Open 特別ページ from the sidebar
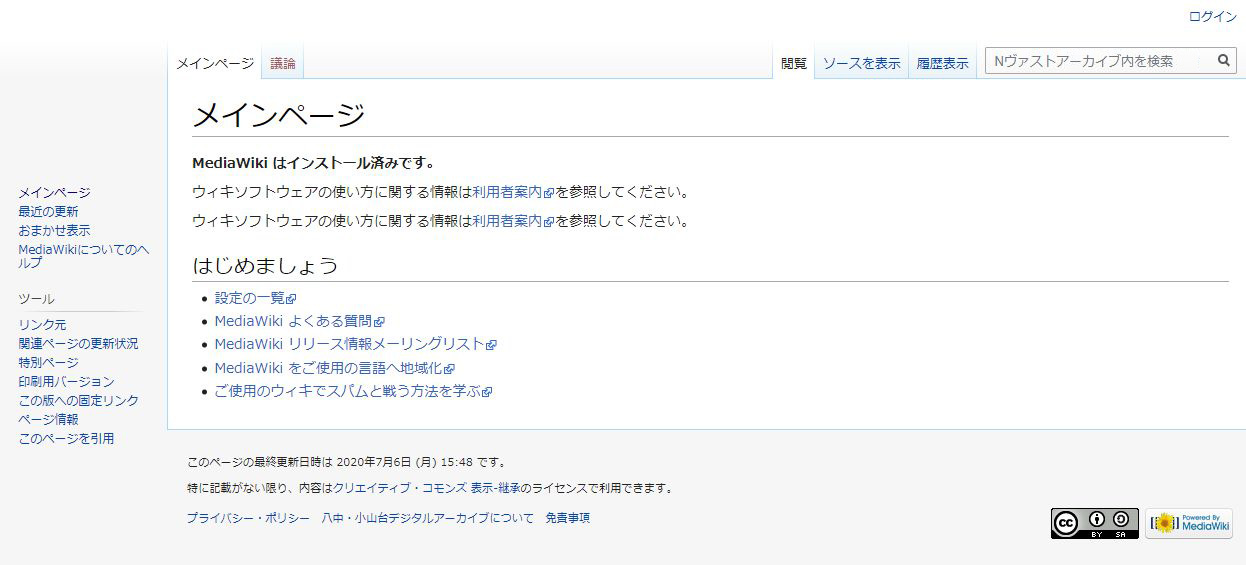Viewport: 1246px width, 565px height. click(x=48, y=362)
